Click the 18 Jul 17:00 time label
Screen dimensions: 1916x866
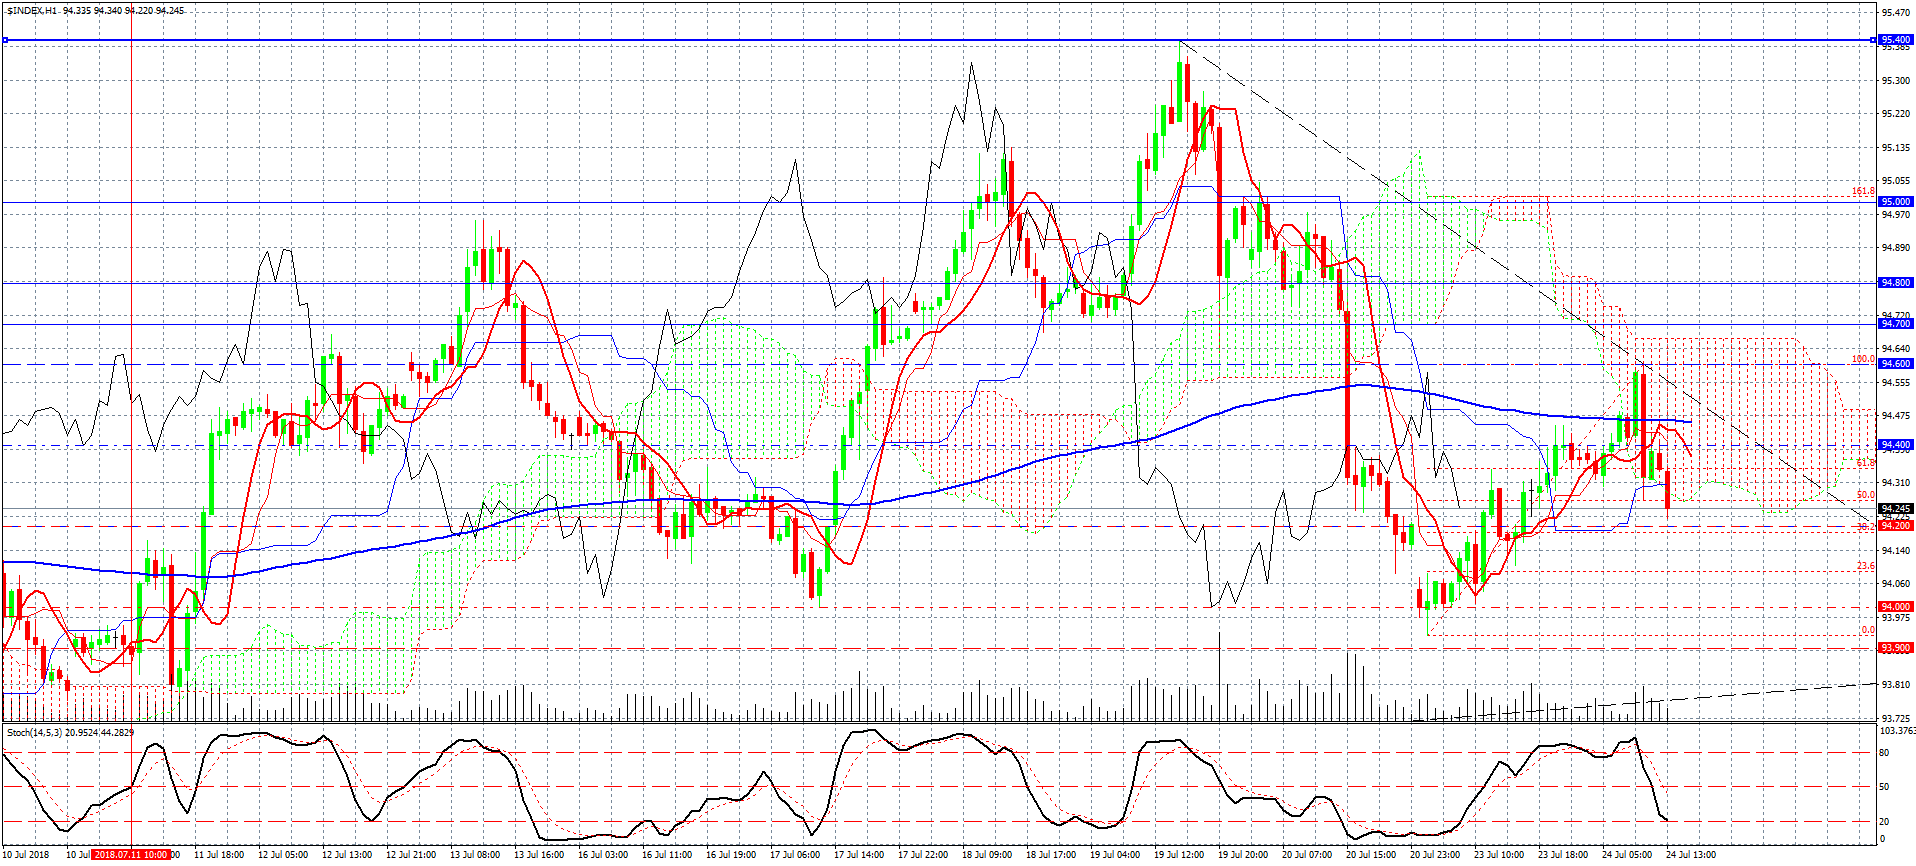(1051, 855)
